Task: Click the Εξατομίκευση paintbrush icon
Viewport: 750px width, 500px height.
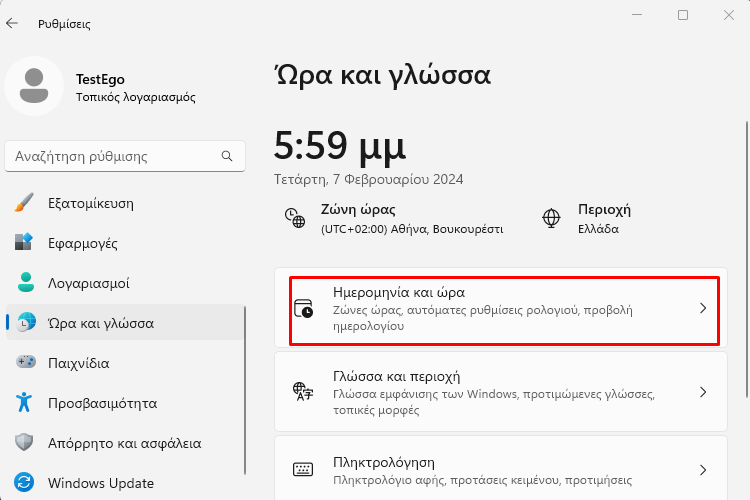Action: [x=24, y=203]
